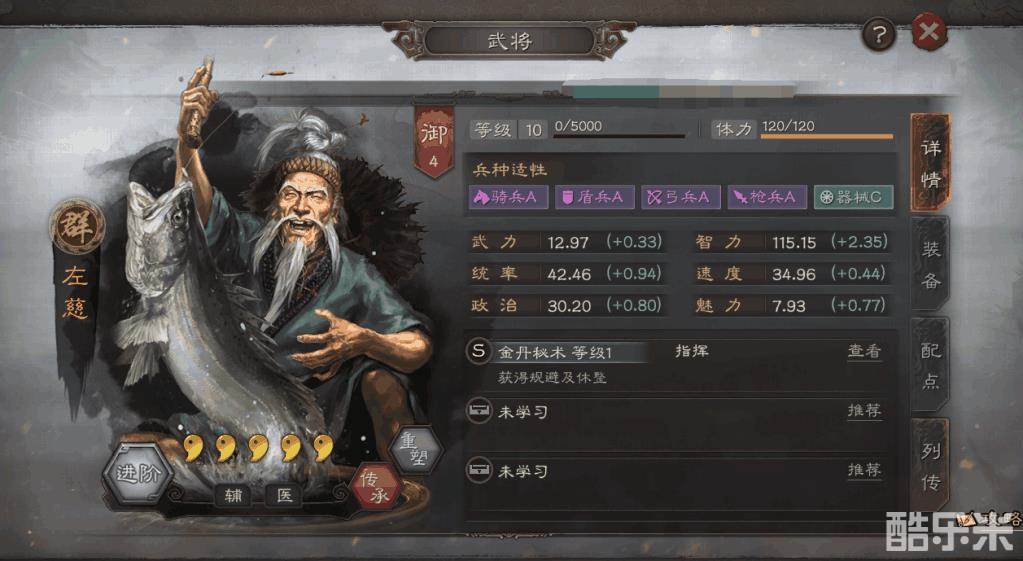Click the first empty skill slot icon
The height and width of the screenshot is (561, 1023).
click(x=479, y=411)
